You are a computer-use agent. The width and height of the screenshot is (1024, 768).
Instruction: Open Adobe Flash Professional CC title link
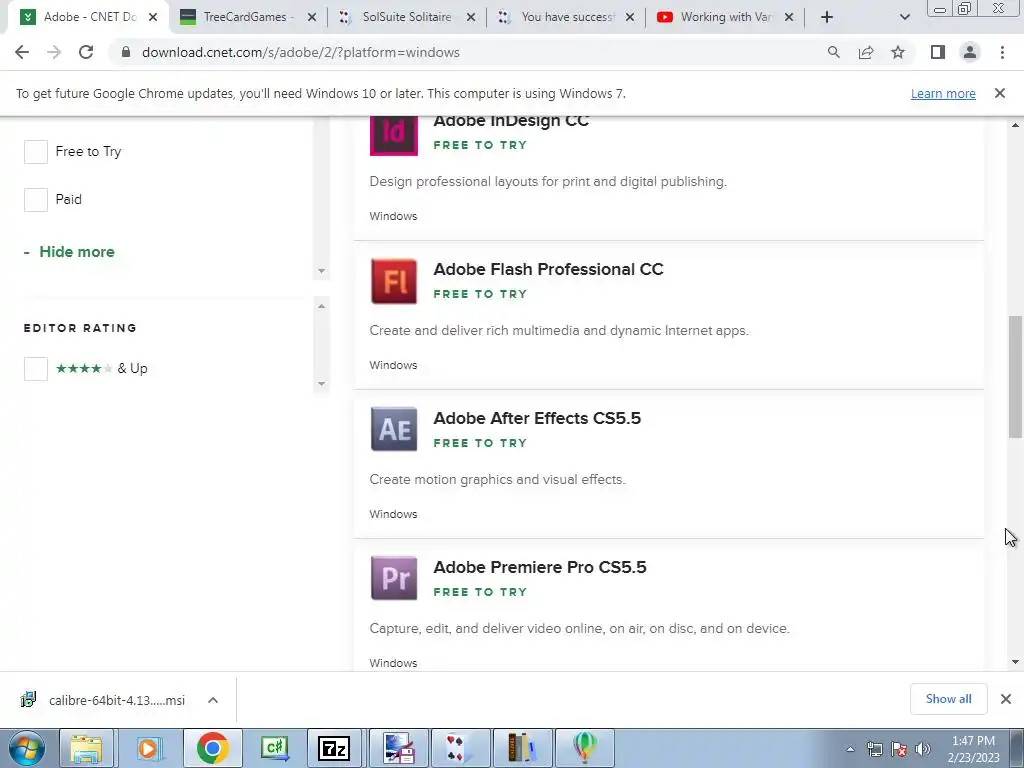click(548, 269)
